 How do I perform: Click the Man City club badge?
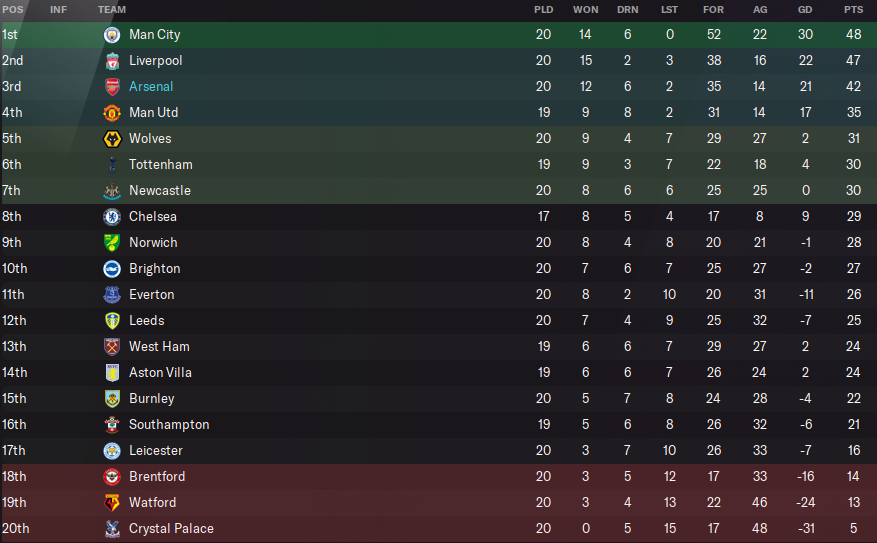tap(111, 35)
